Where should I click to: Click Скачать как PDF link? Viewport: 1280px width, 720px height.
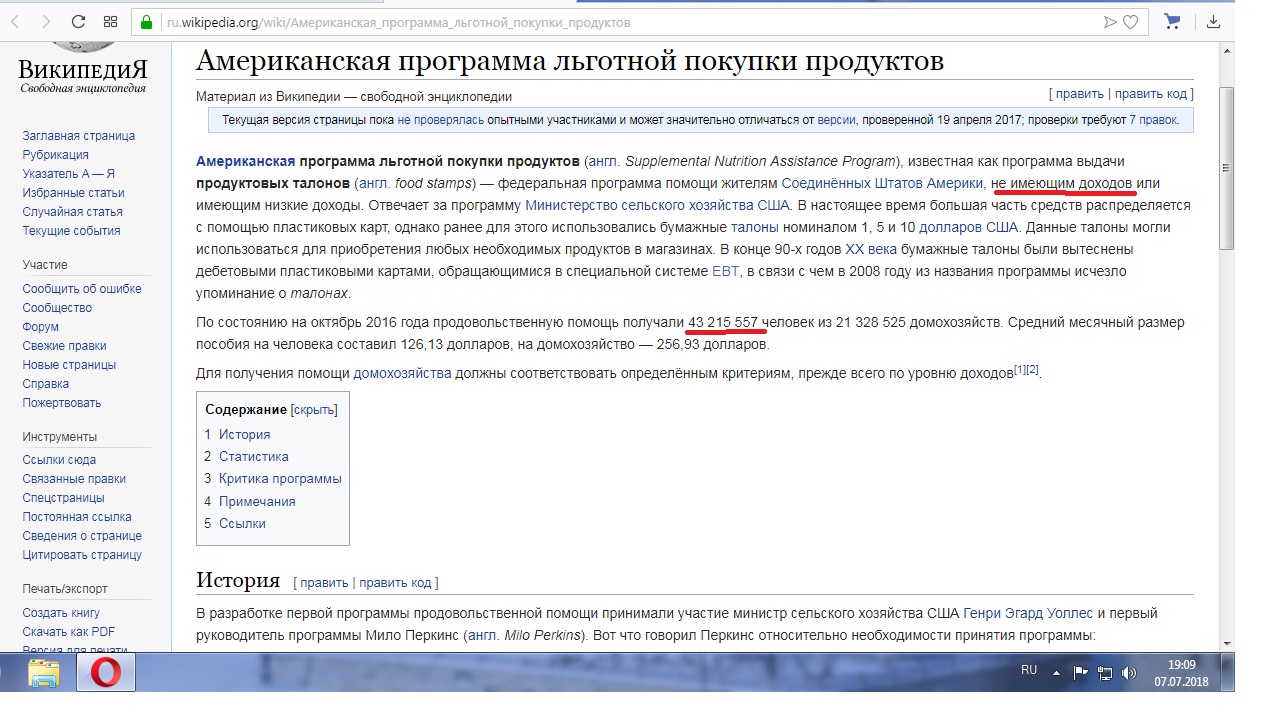pos(68,632)
